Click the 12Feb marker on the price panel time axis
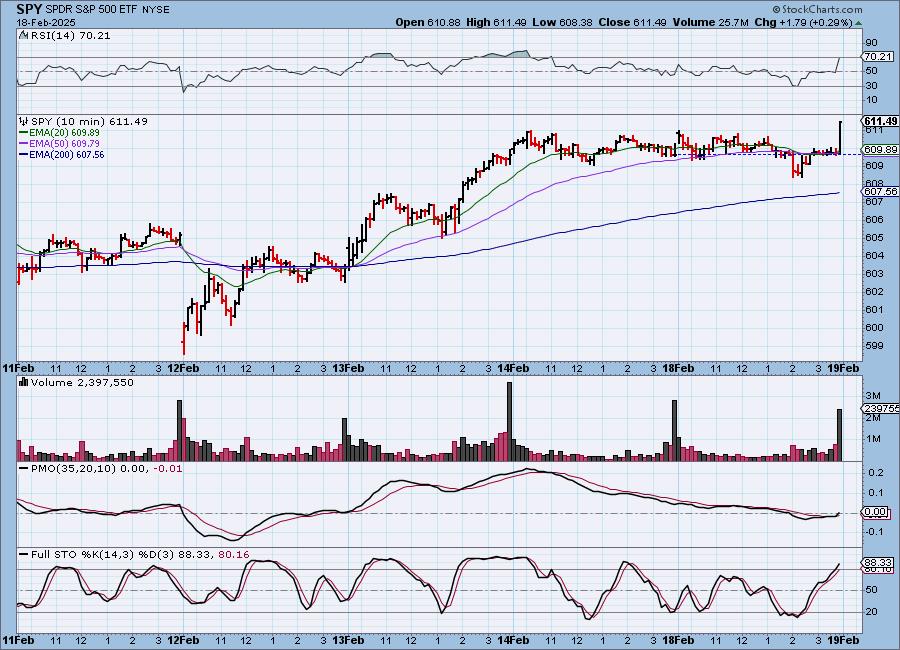Viewport: 900px width, 650px height. click(x=183, y=368)
